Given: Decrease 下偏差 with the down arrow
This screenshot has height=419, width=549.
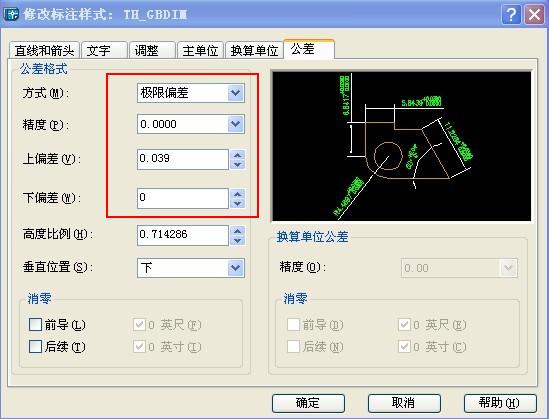Looking at the screenshot, I should (x=237, y=203).
